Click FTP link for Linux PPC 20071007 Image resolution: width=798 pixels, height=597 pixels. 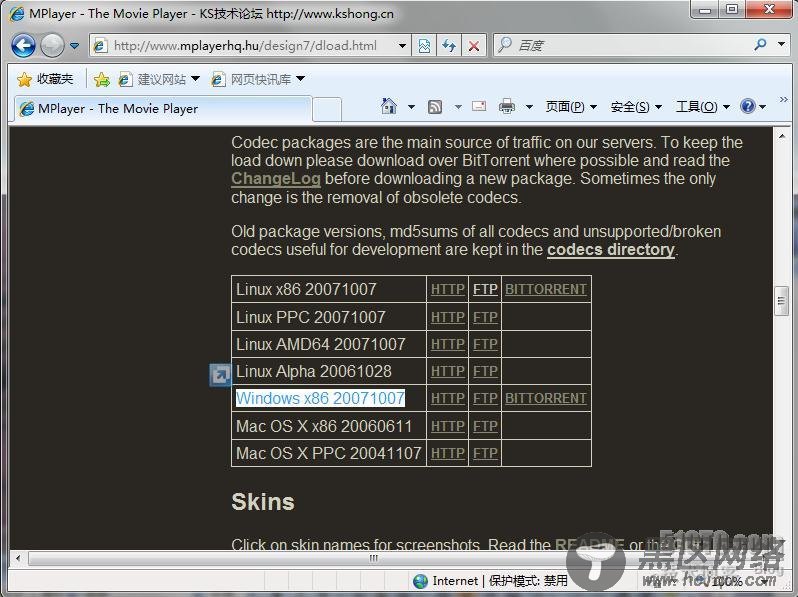click(x=485, y=317)
